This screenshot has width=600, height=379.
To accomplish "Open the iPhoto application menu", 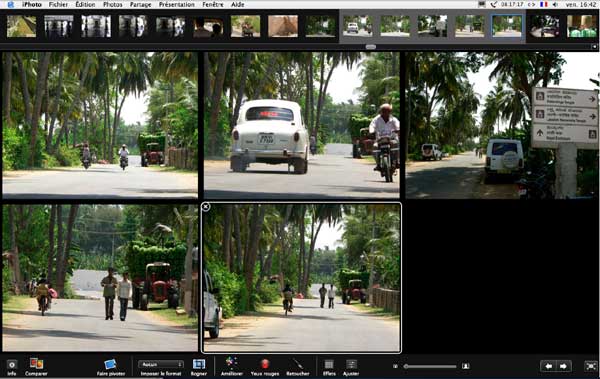I will 31,4.
